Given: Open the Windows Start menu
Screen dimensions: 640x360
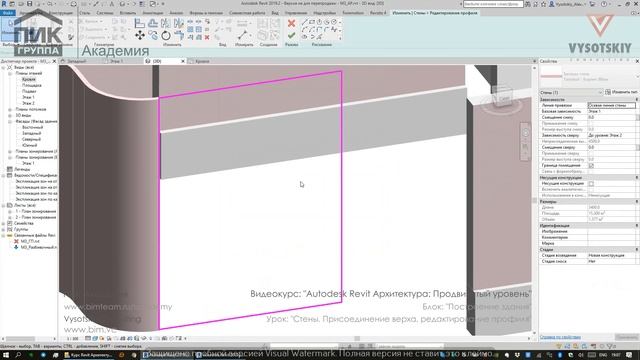Looking at the screenshot, I should pyautogui.click(x=6, y=355).
